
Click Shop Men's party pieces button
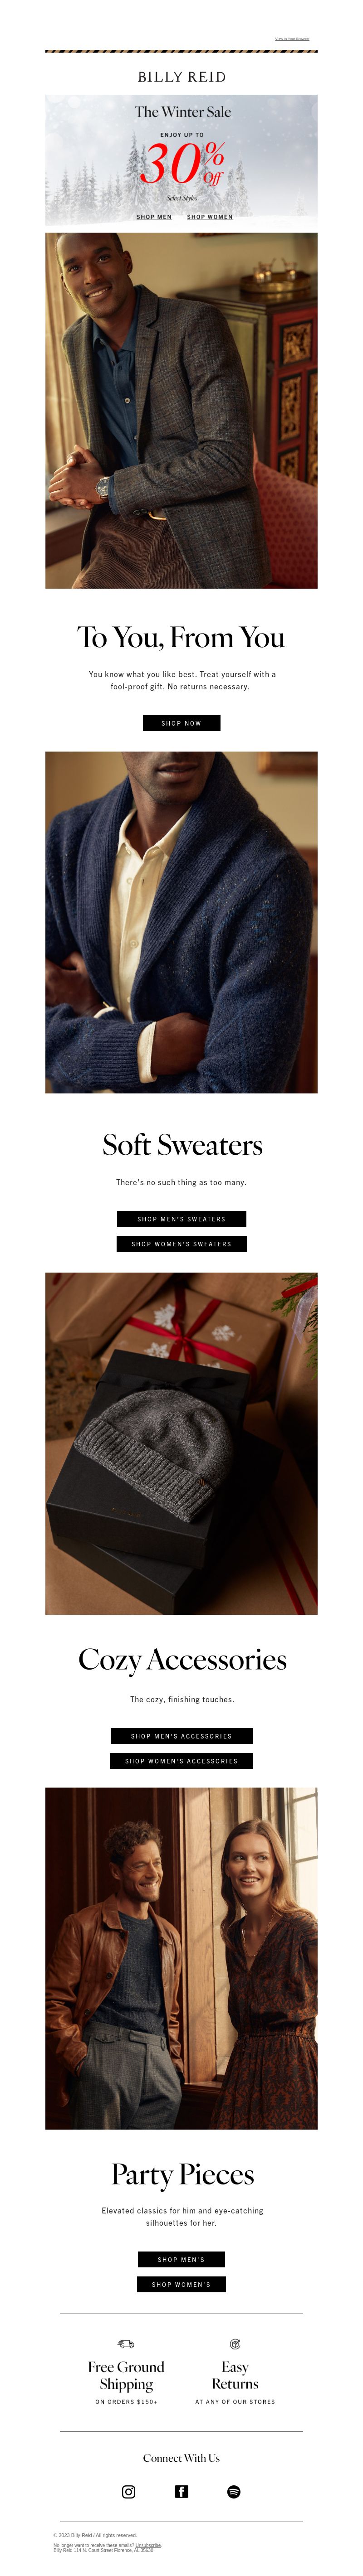[181, 2231]
